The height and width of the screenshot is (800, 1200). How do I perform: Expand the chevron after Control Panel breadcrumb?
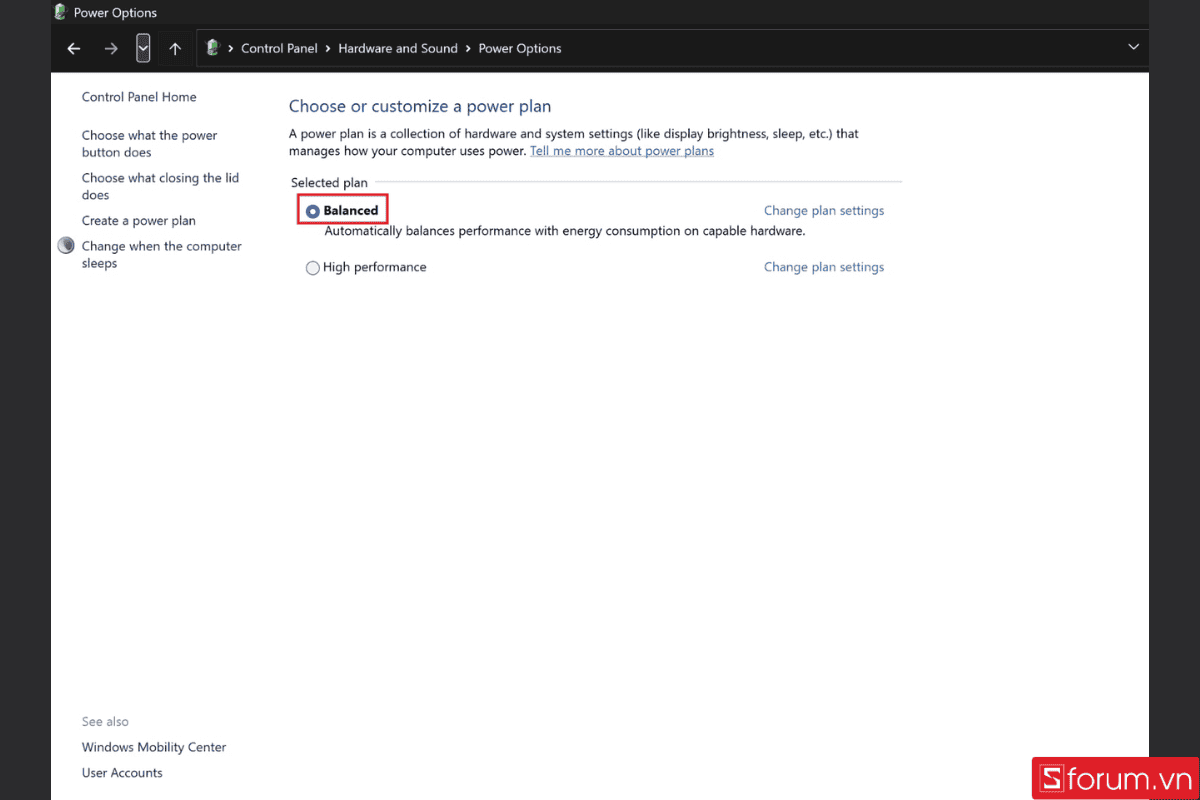(x=328, y=48)
